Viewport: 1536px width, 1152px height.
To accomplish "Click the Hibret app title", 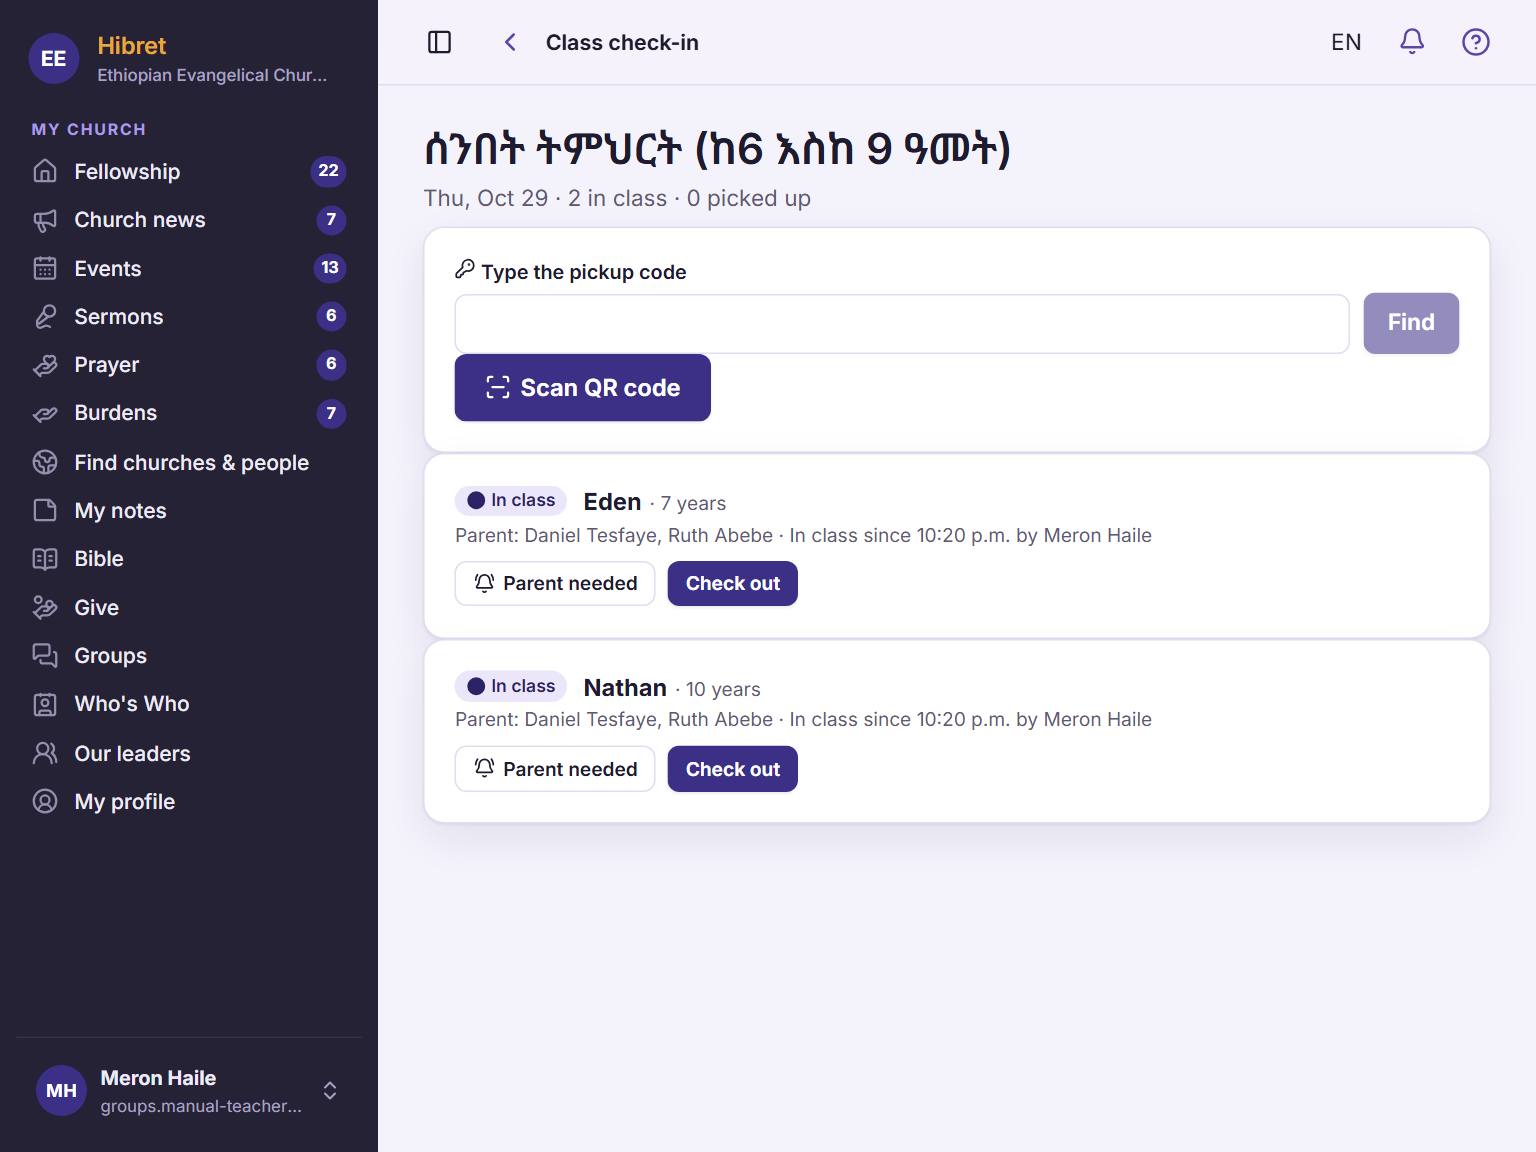I will pyautogui.click(x=131, y=46).
